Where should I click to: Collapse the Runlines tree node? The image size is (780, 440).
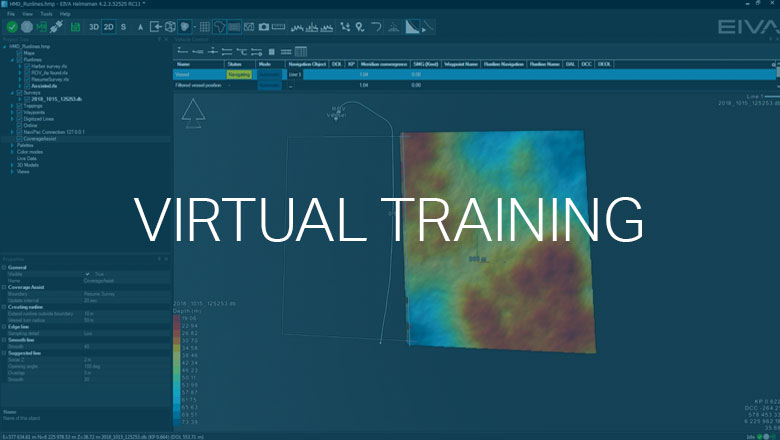coord(11,60)
